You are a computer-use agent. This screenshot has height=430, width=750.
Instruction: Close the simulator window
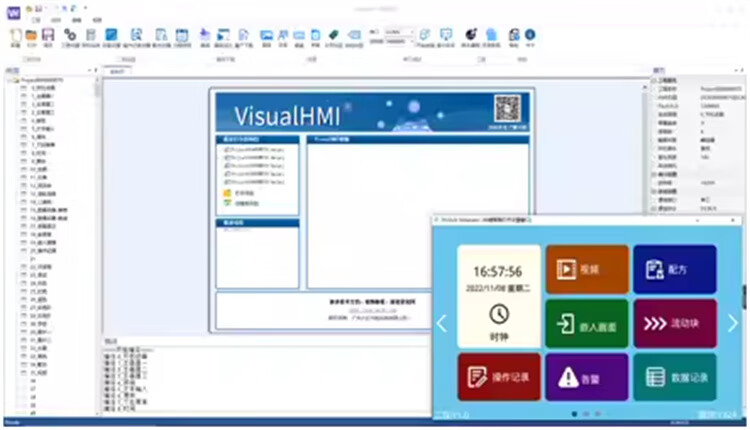click(733, 221)
